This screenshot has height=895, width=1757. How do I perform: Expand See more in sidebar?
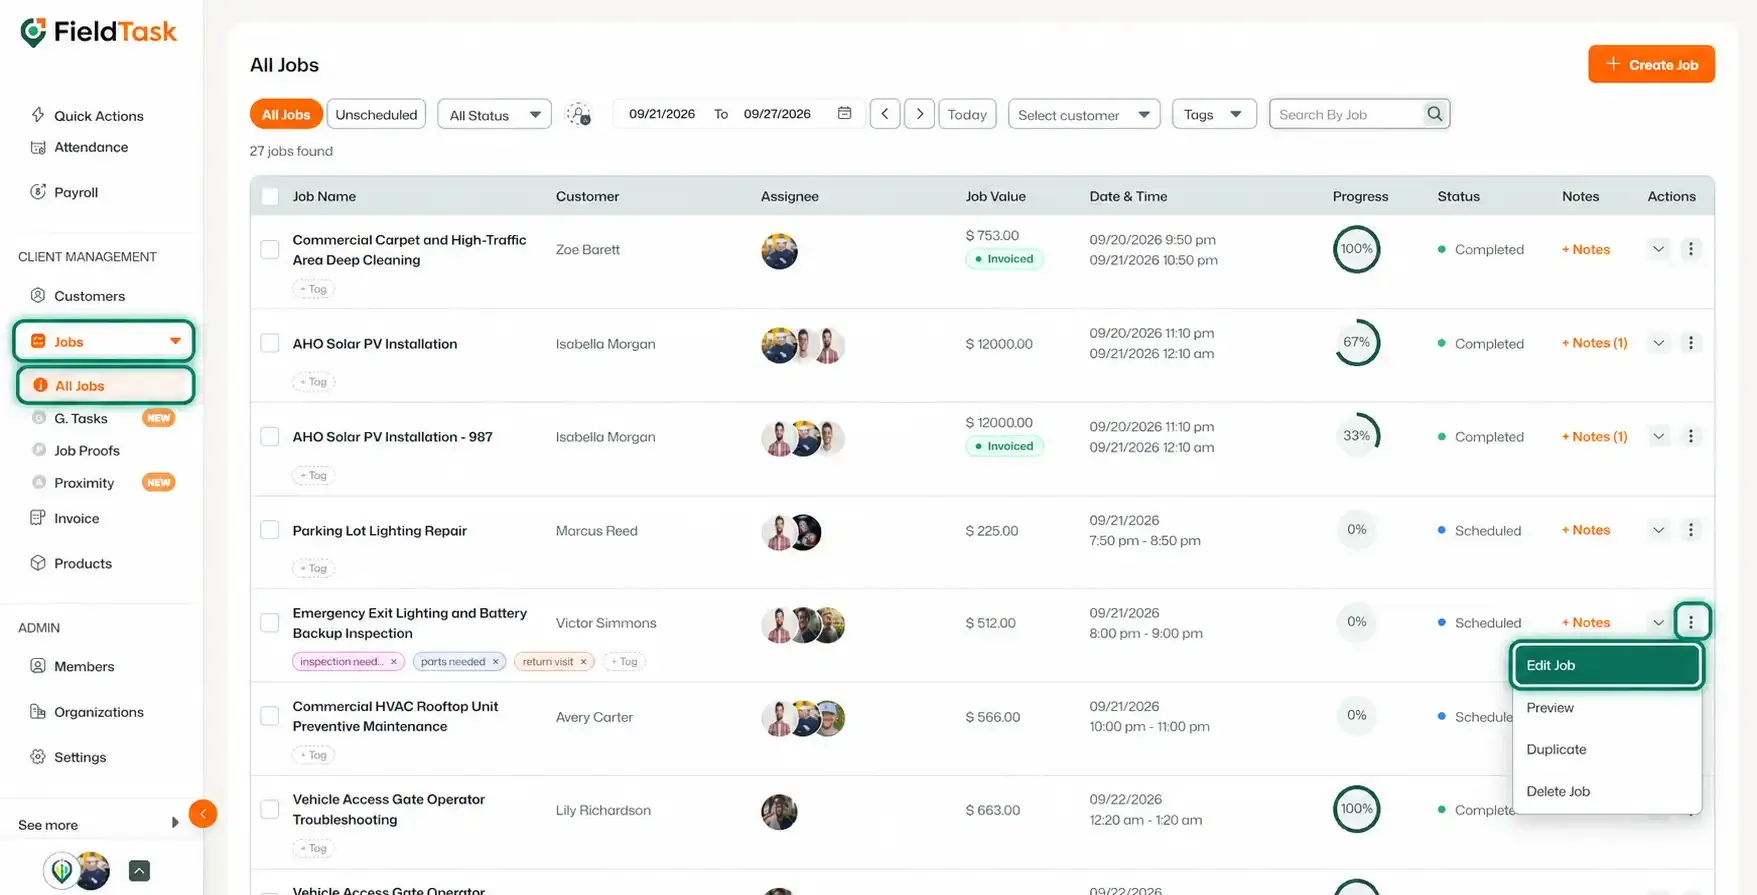98,824
